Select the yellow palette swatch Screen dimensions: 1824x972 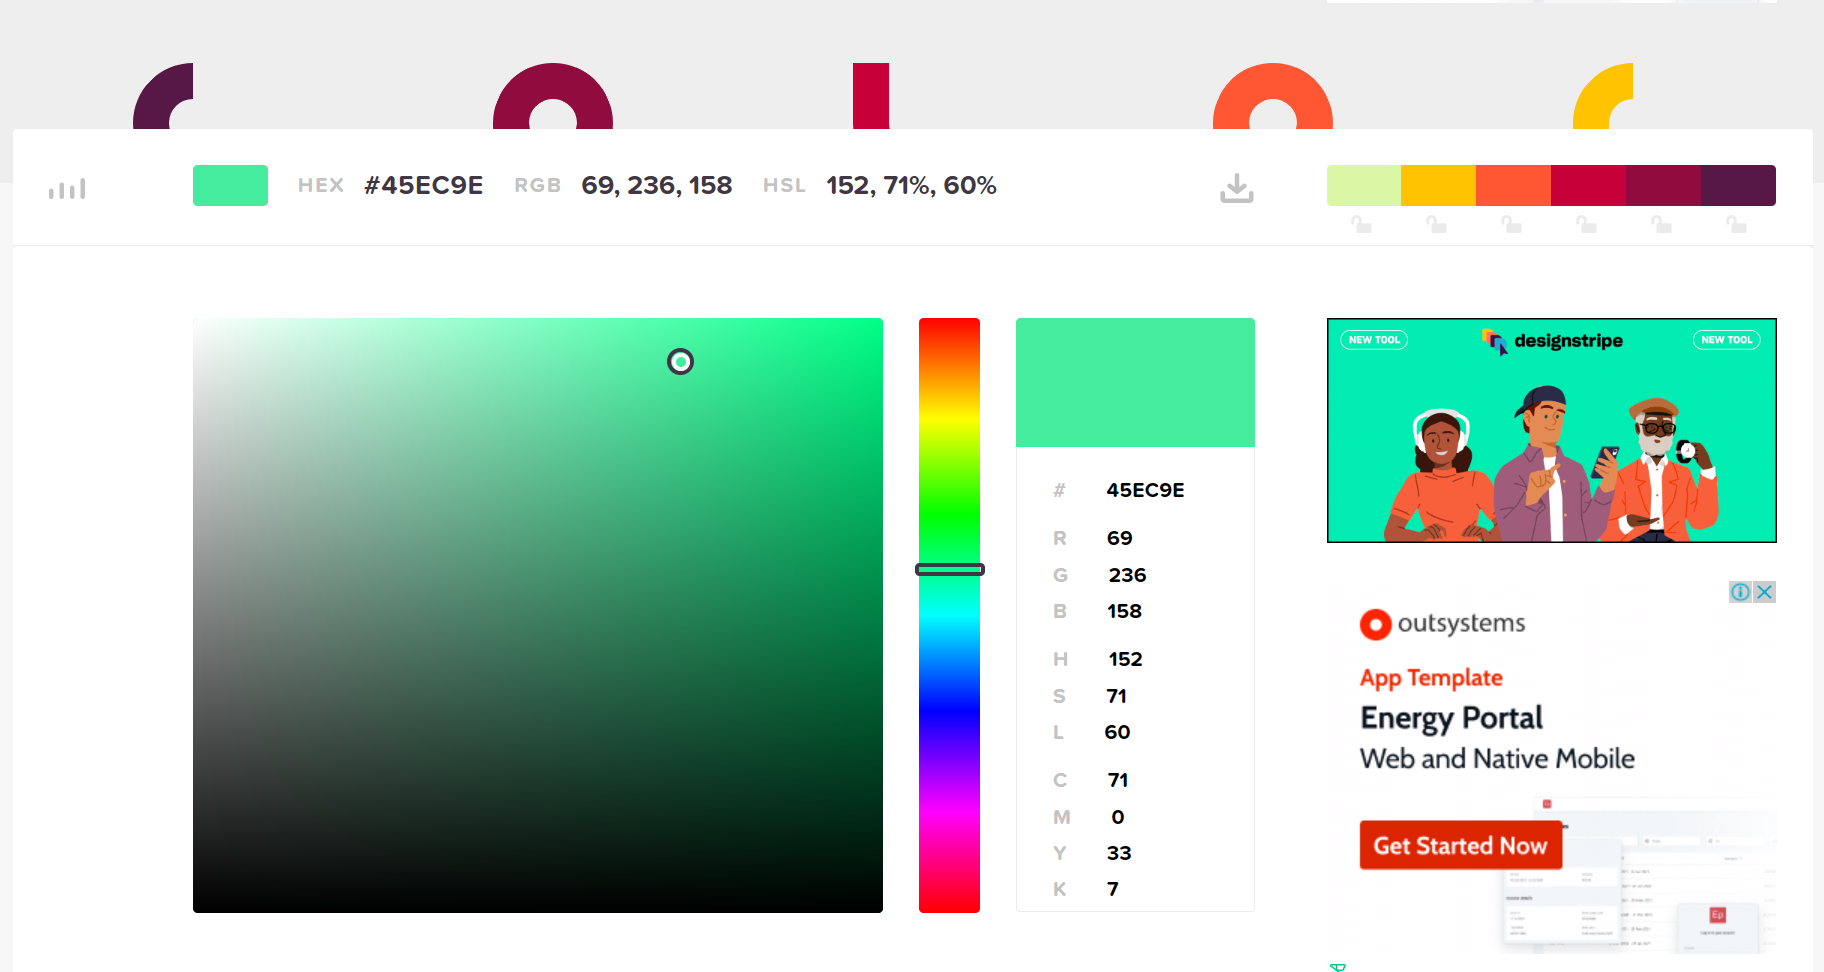point(1438,185)
